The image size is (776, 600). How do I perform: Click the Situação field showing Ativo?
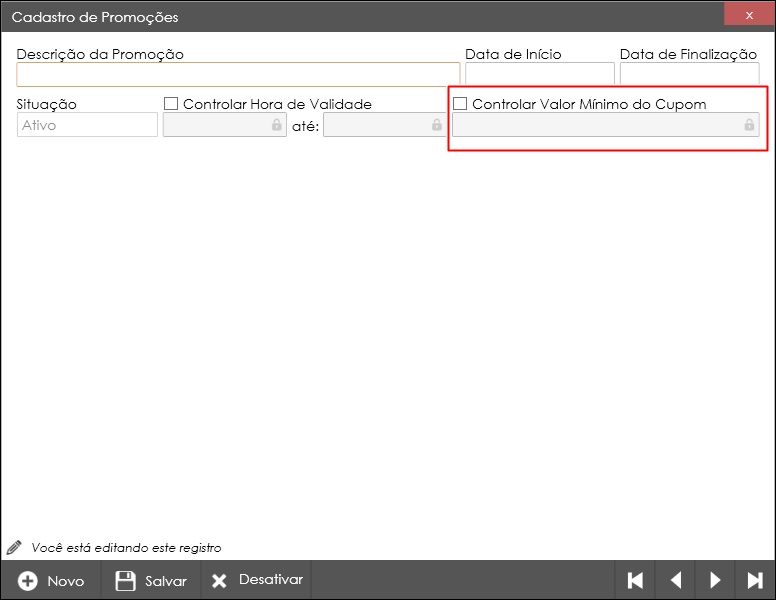[x=87, y=125]
